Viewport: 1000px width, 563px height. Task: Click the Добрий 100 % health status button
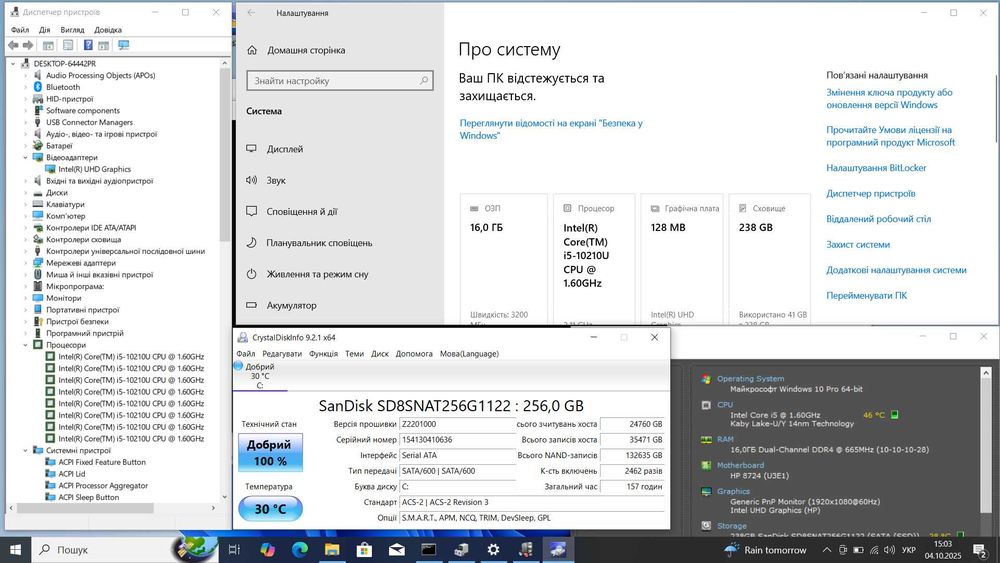click(x=270, y=453)
